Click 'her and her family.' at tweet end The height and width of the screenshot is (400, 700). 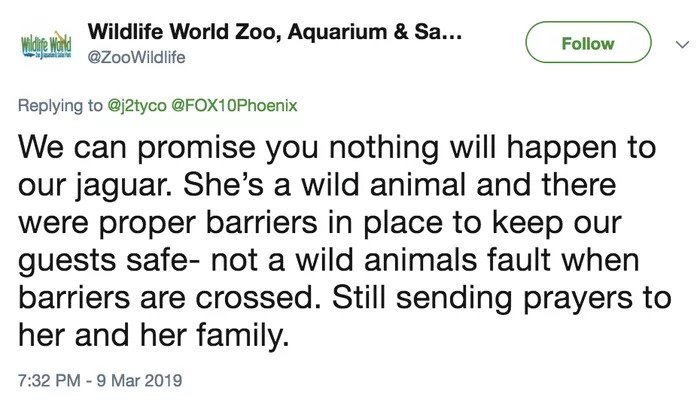[x=154, y=335]
